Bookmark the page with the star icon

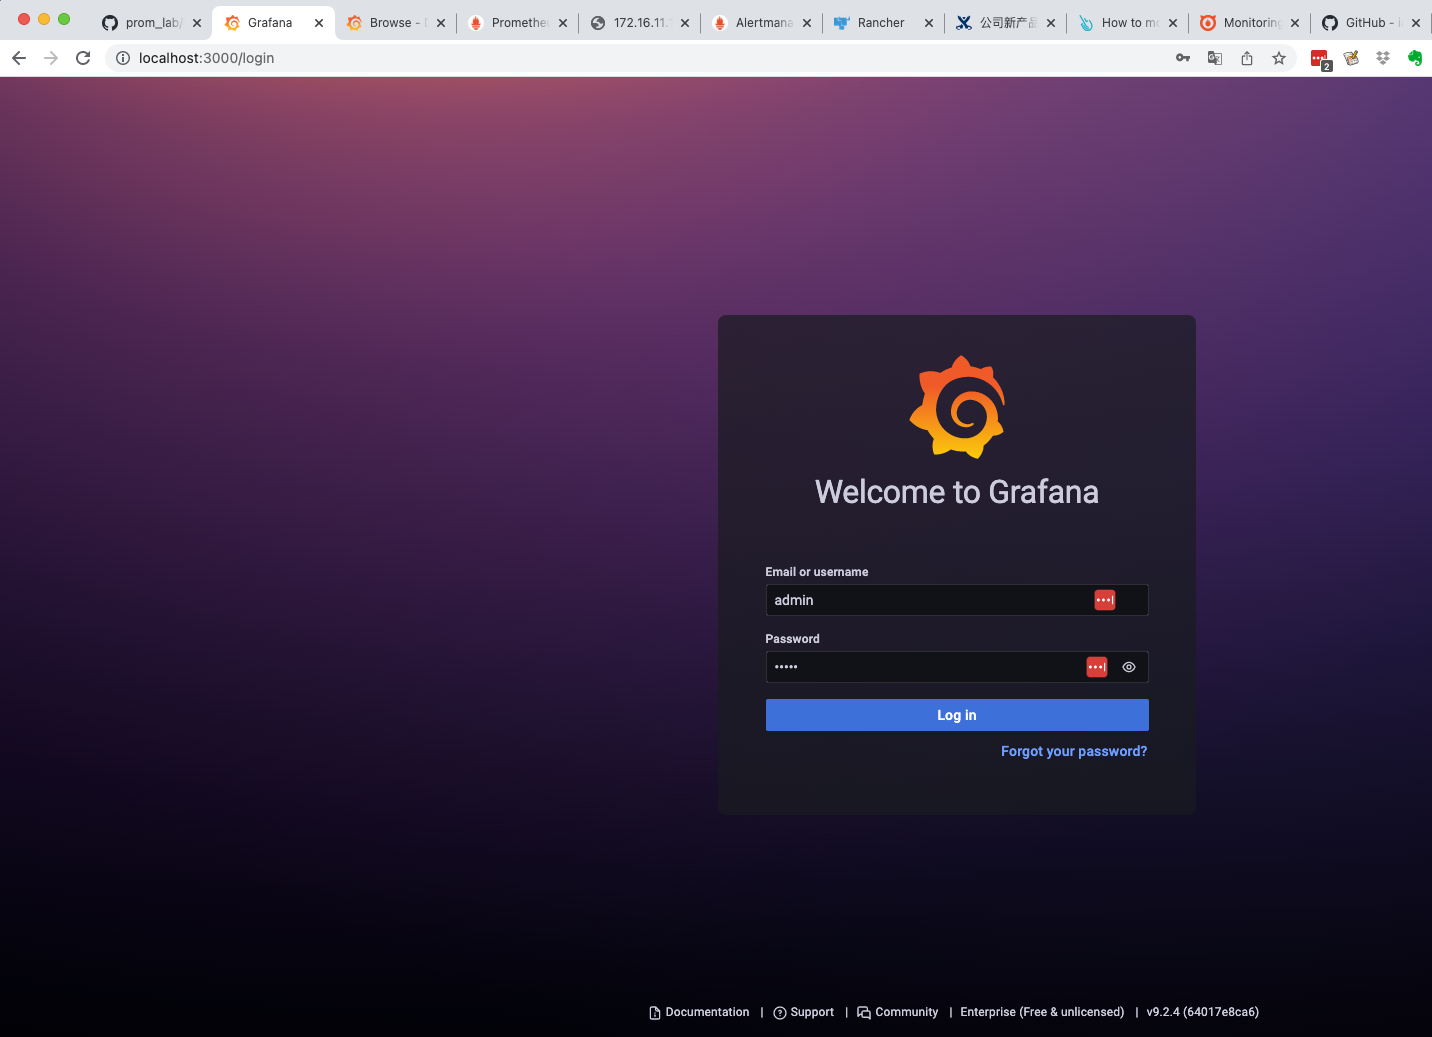[1279, 58]
